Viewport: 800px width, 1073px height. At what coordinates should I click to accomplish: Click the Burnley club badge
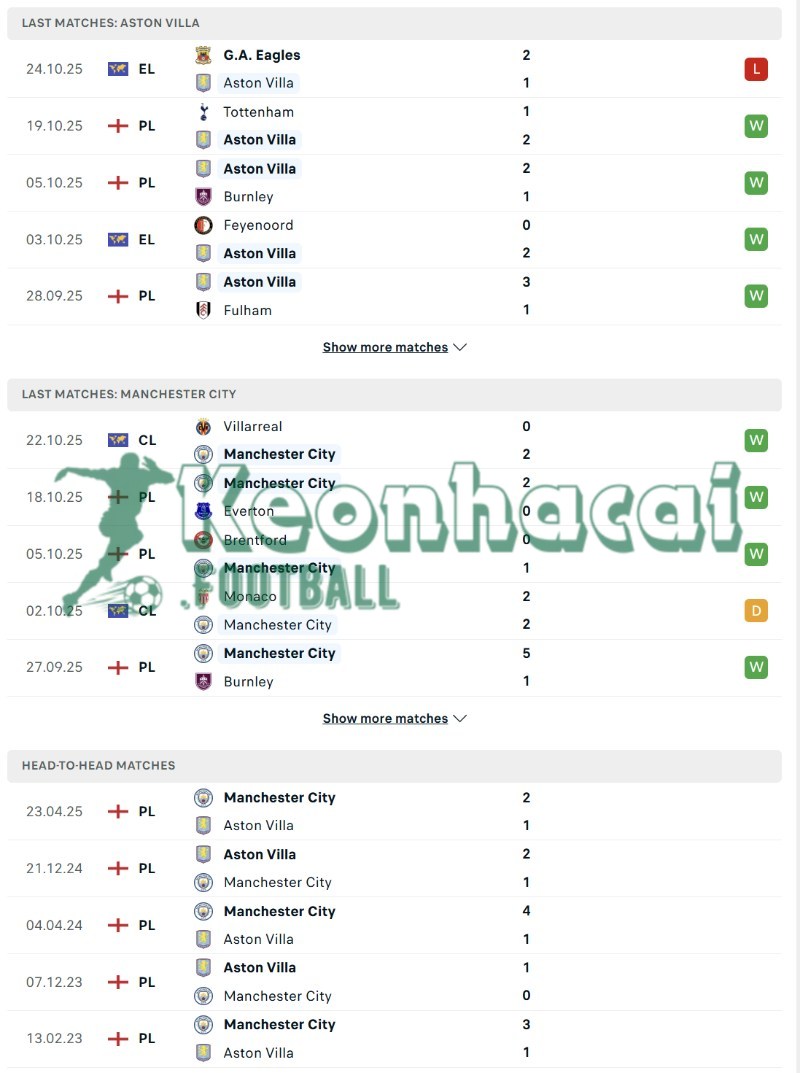(x=204, y=196)
